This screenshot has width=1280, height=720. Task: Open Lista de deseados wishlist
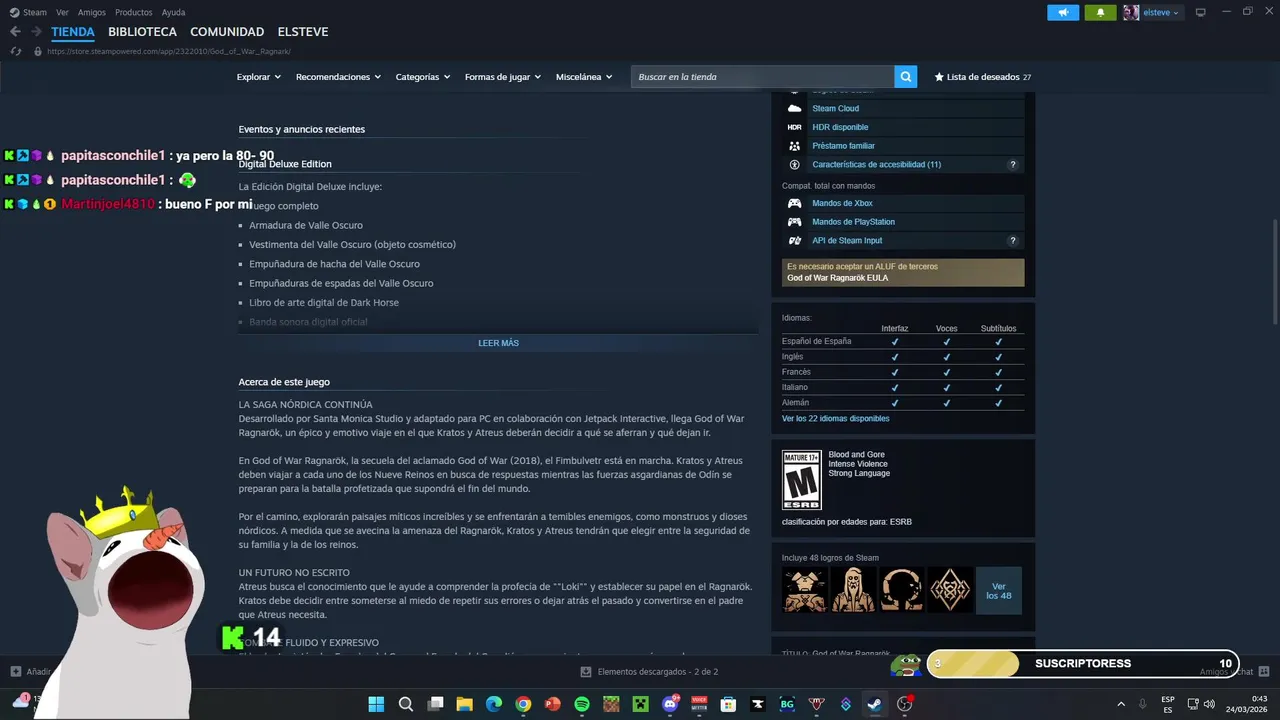click(982, 77)
